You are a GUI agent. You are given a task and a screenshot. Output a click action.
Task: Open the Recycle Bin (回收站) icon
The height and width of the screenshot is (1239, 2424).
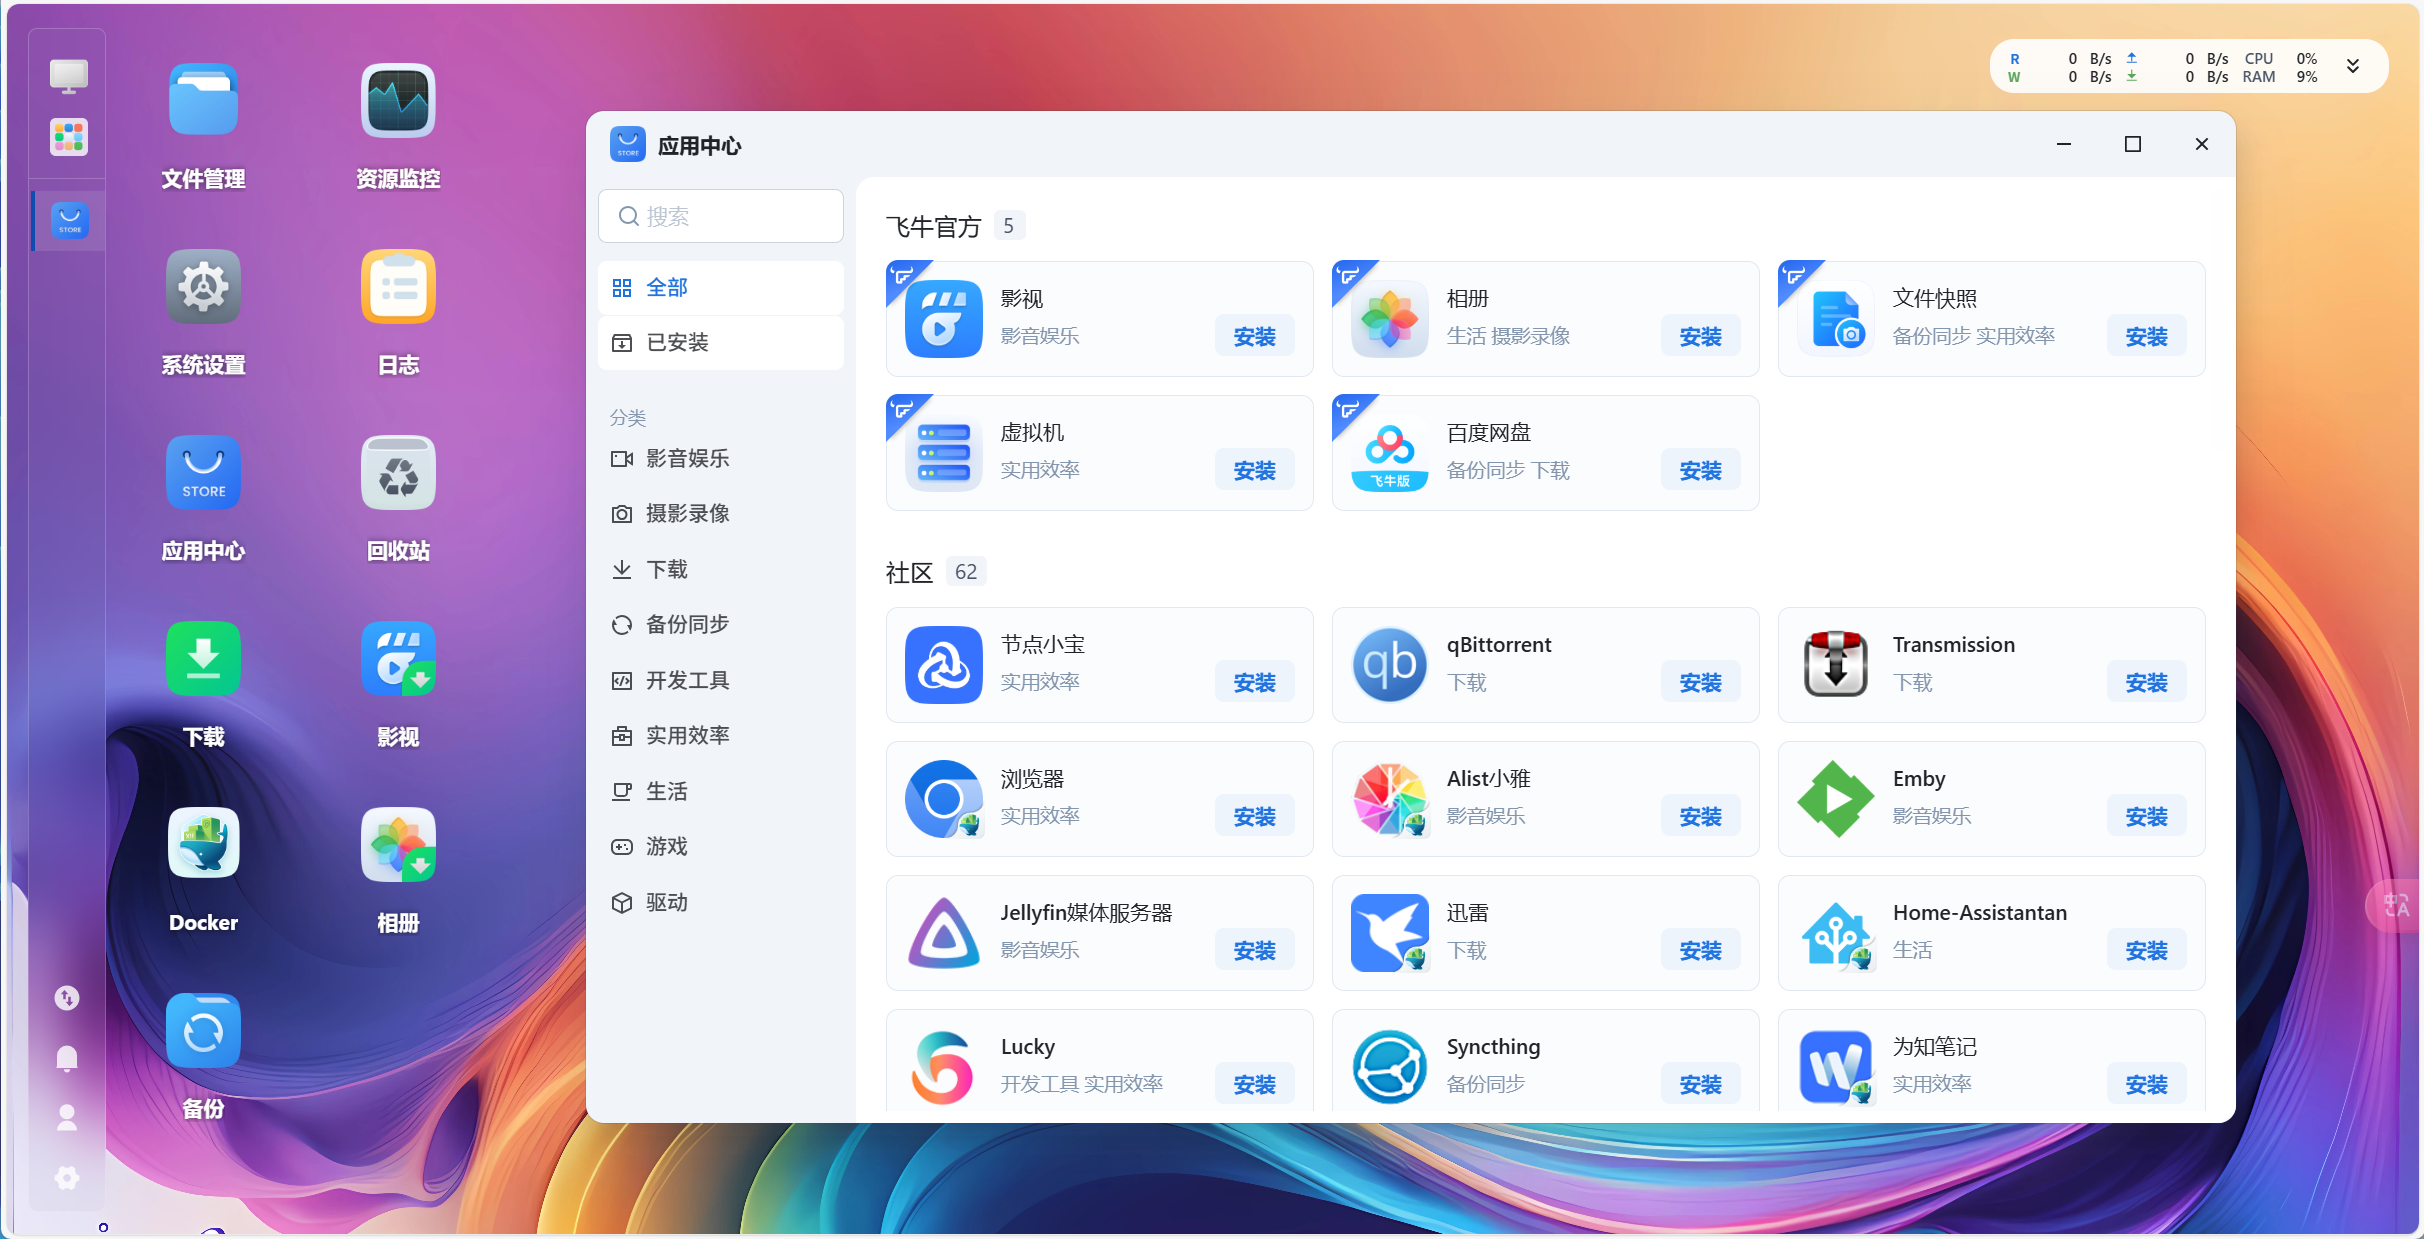coord(398,473)
